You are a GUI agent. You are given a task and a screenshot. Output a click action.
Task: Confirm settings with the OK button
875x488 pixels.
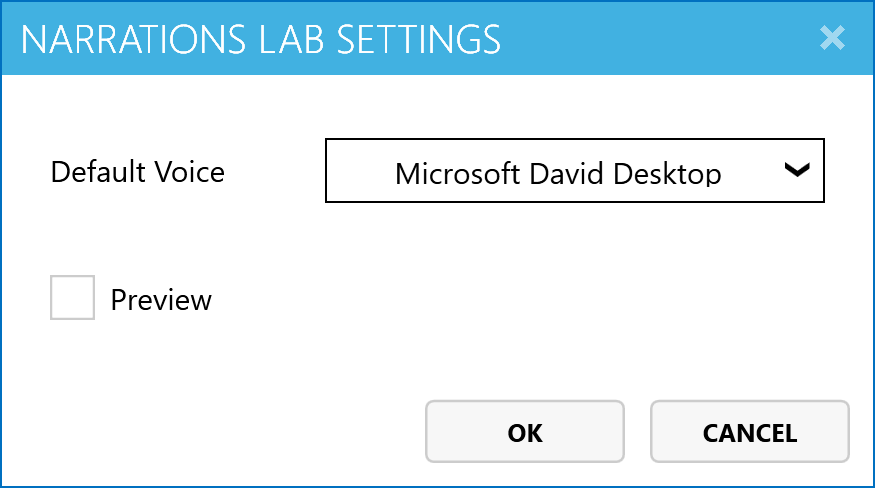525,432
